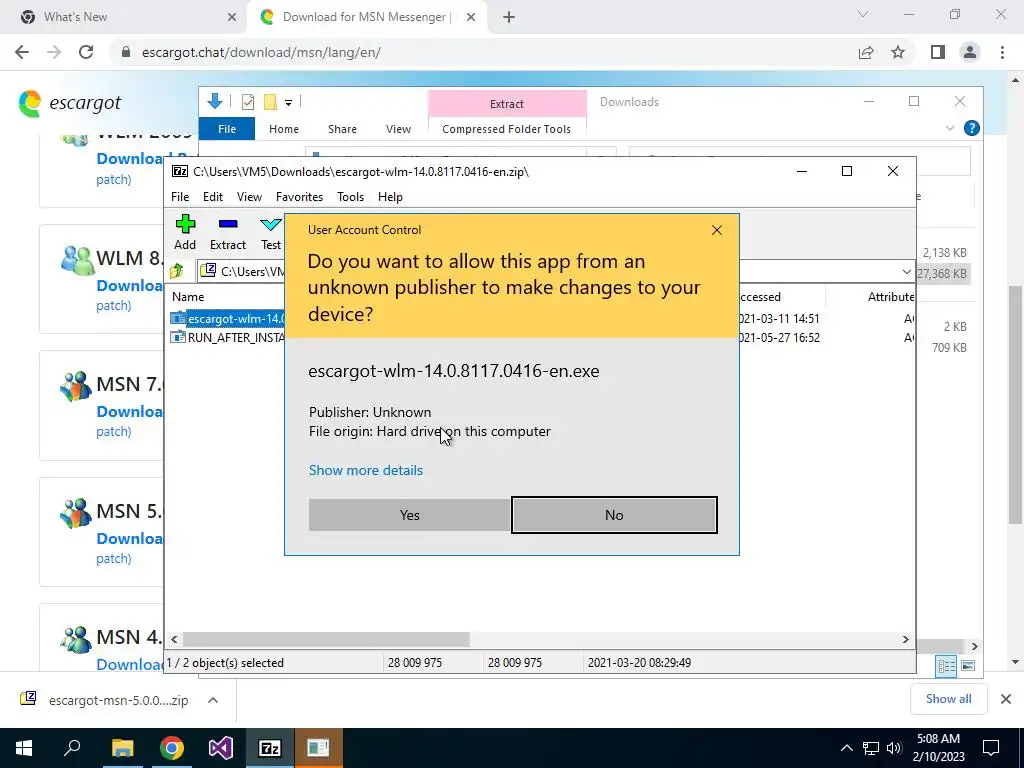Open the 7-Zip Favorites menu
The image size is (1024, 768).
299,197
